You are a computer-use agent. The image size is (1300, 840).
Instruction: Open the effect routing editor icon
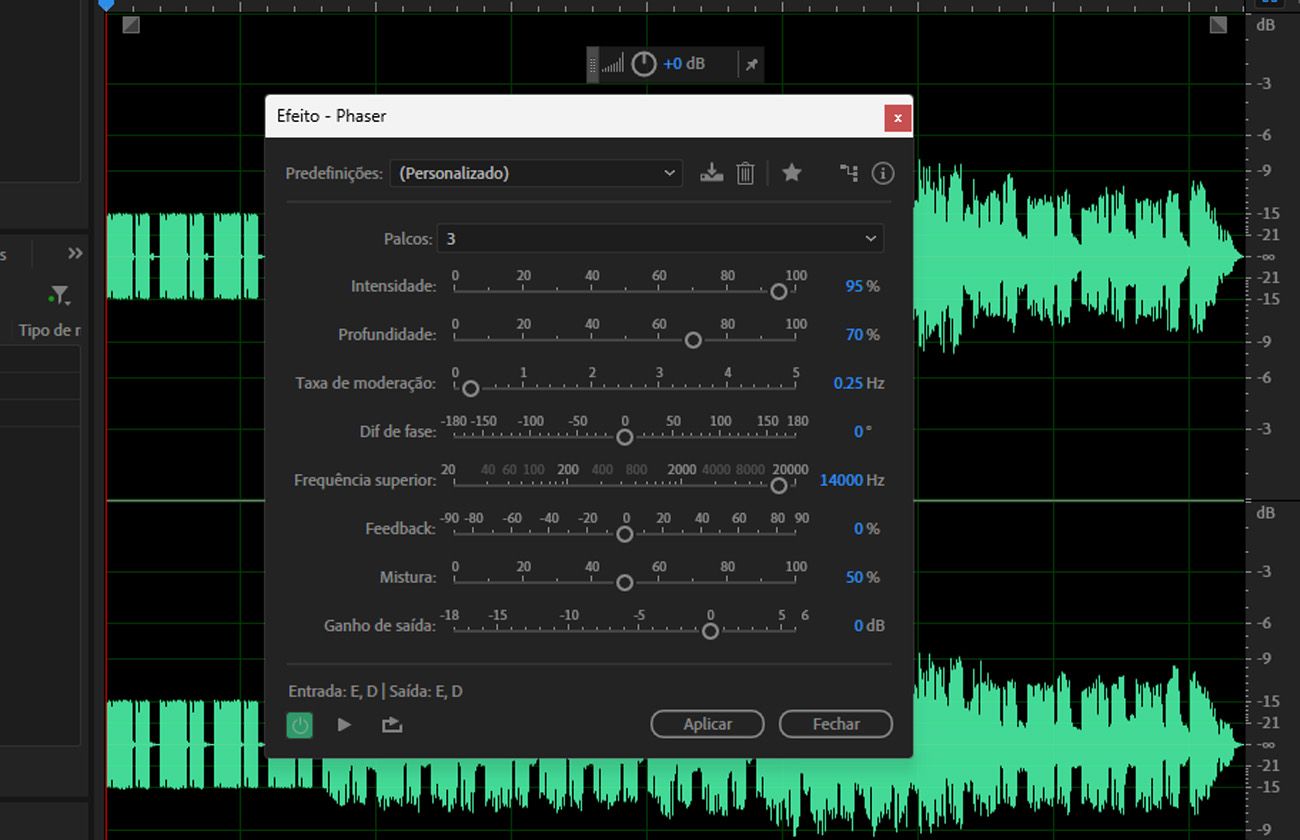[848, 172]
